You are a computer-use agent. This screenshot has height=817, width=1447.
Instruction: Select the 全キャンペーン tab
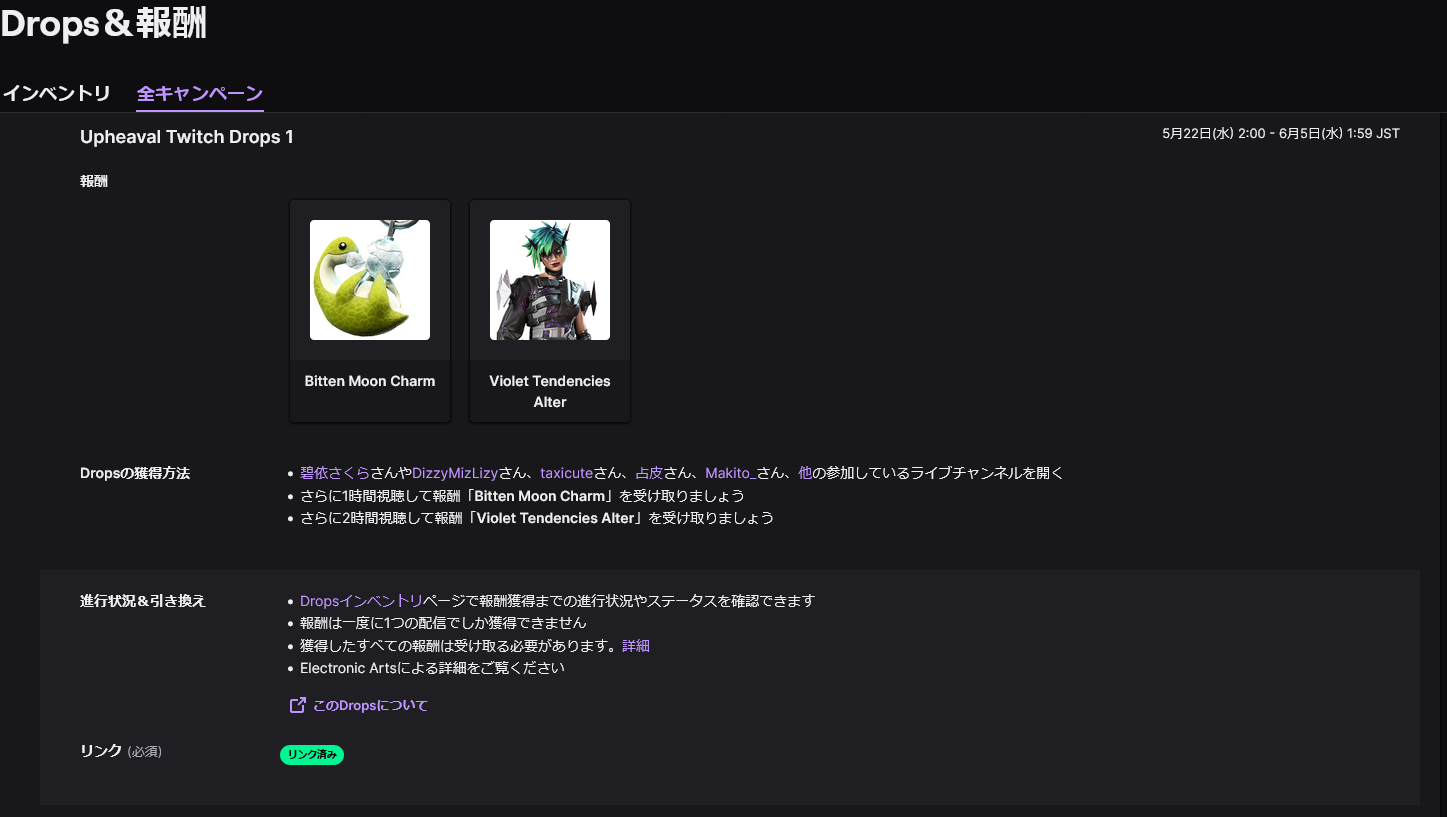pyautogui.click(x=200, y=94)
